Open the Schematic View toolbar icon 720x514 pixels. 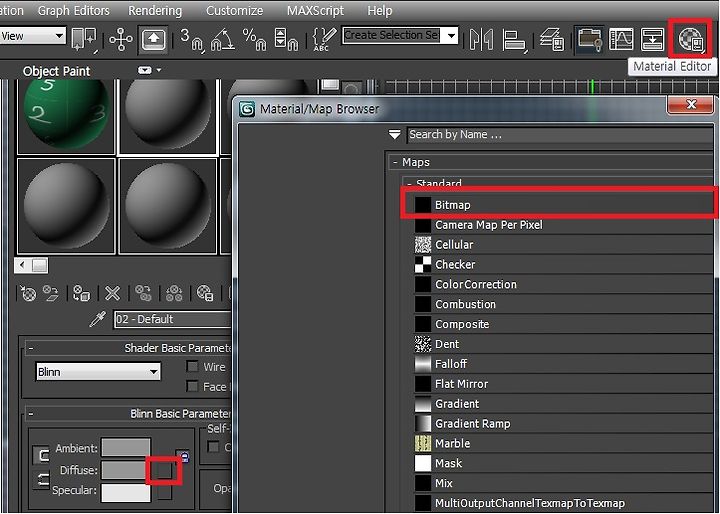(x=652, y=39)
